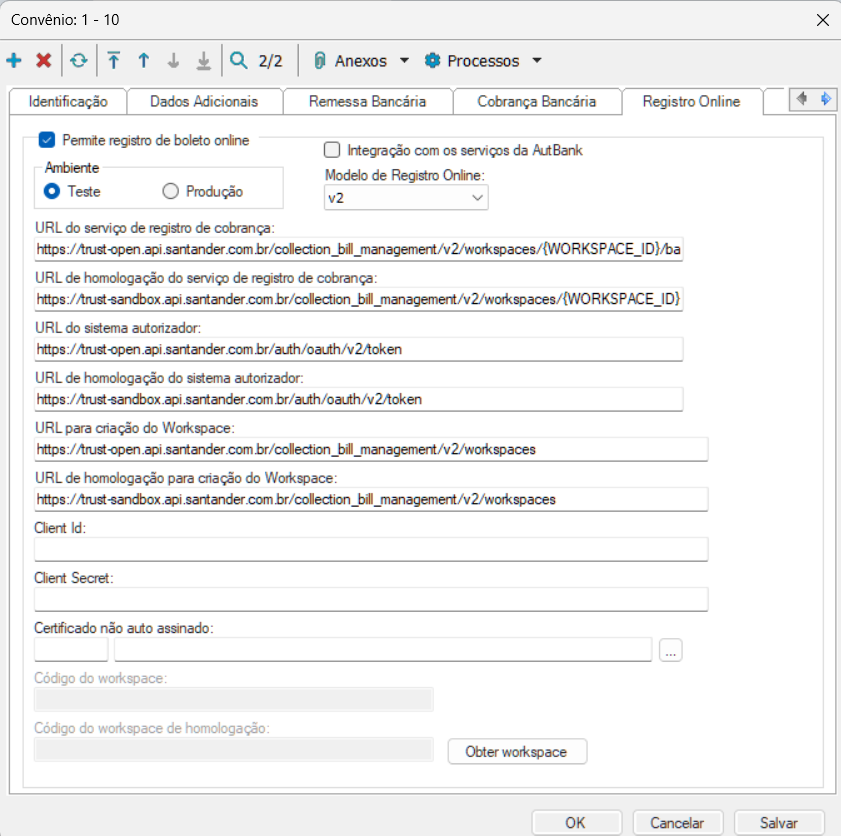Viewport: 841px width, 836px height.
Task: Click the Obter workspace button
Action: click(x=516, y=751)
